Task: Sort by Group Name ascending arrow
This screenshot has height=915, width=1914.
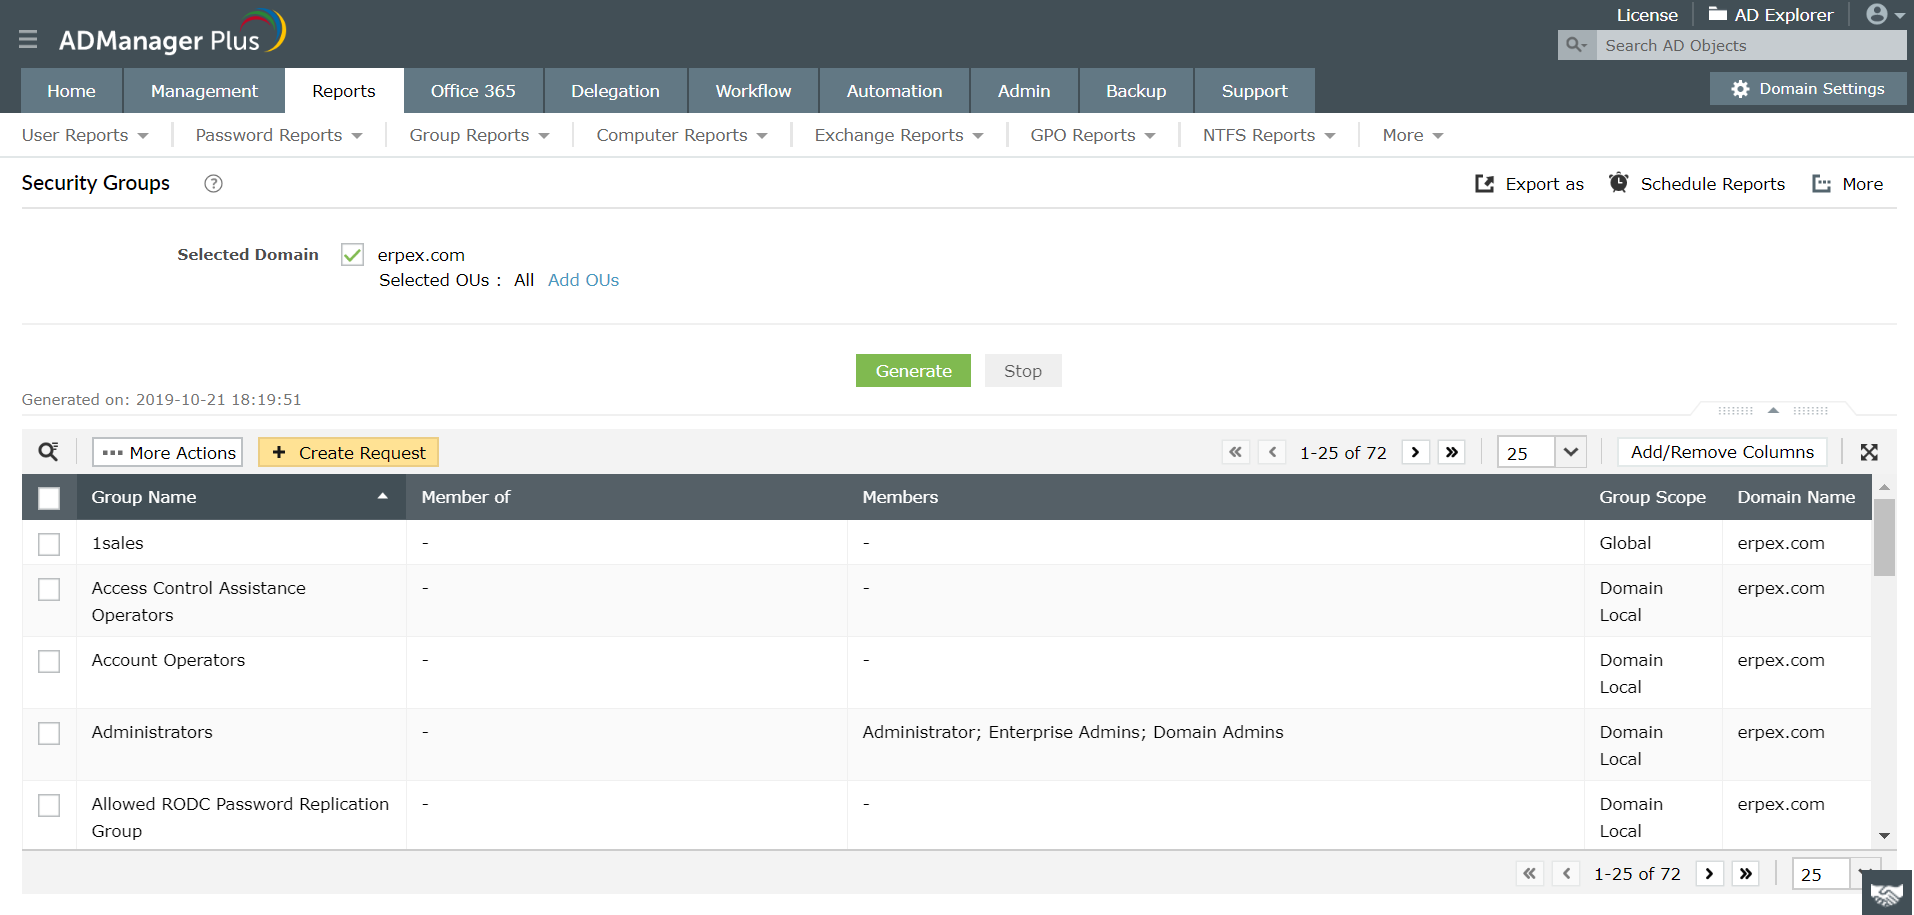Action: pos(382,496)
